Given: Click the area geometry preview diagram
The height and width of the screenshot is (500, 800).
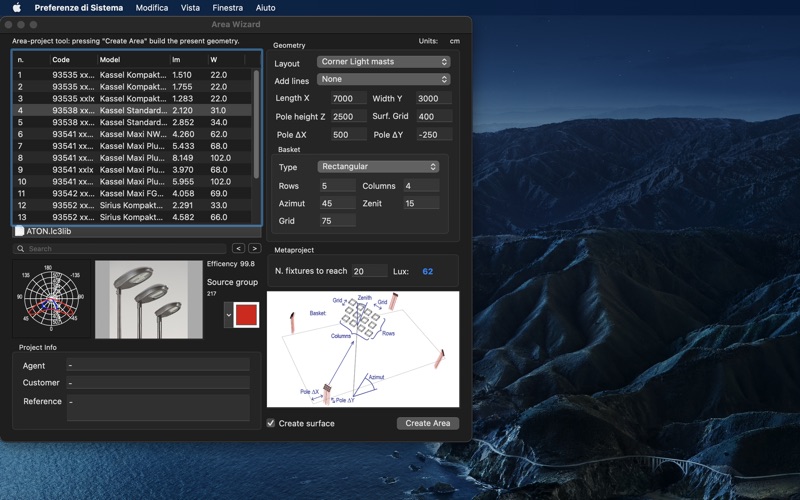Looking at the screenshot, I should [x=363, y=349].
